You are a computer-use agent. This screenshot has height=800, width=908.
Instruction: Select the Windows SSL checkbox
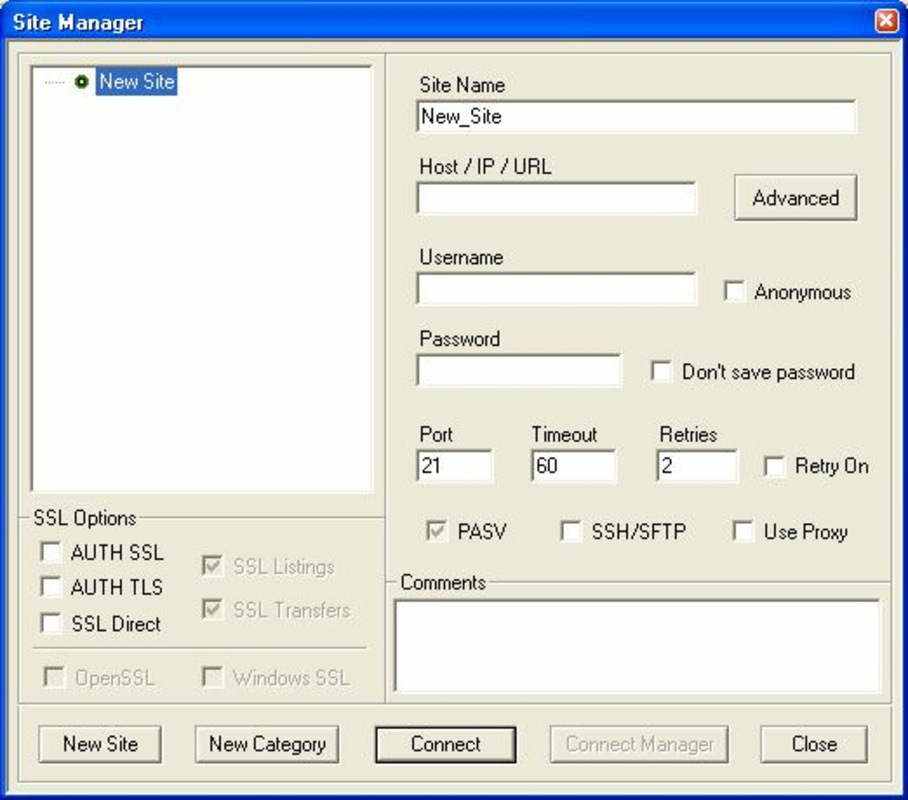[x=213, y=677]
